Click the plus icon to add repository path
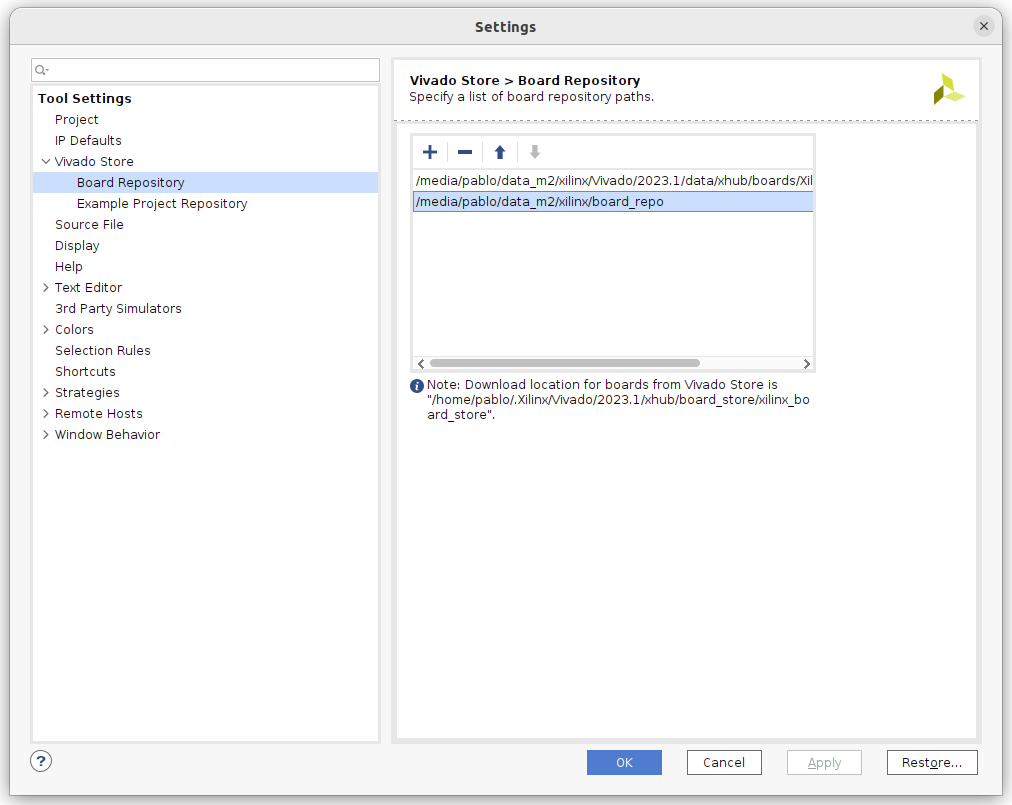Viewport: 1012px width, 805px height. [430, 152]
